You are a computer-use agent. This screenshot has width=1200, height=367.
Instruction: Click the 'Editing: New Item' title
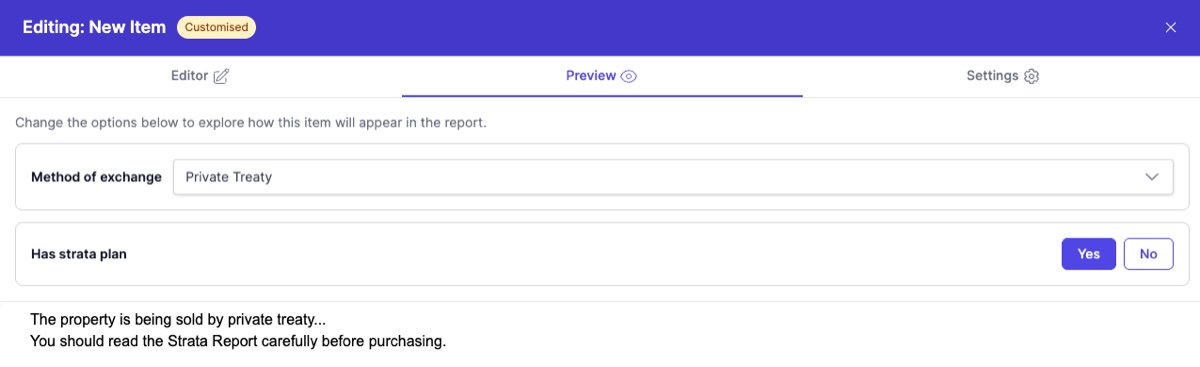tap(94, 27)
